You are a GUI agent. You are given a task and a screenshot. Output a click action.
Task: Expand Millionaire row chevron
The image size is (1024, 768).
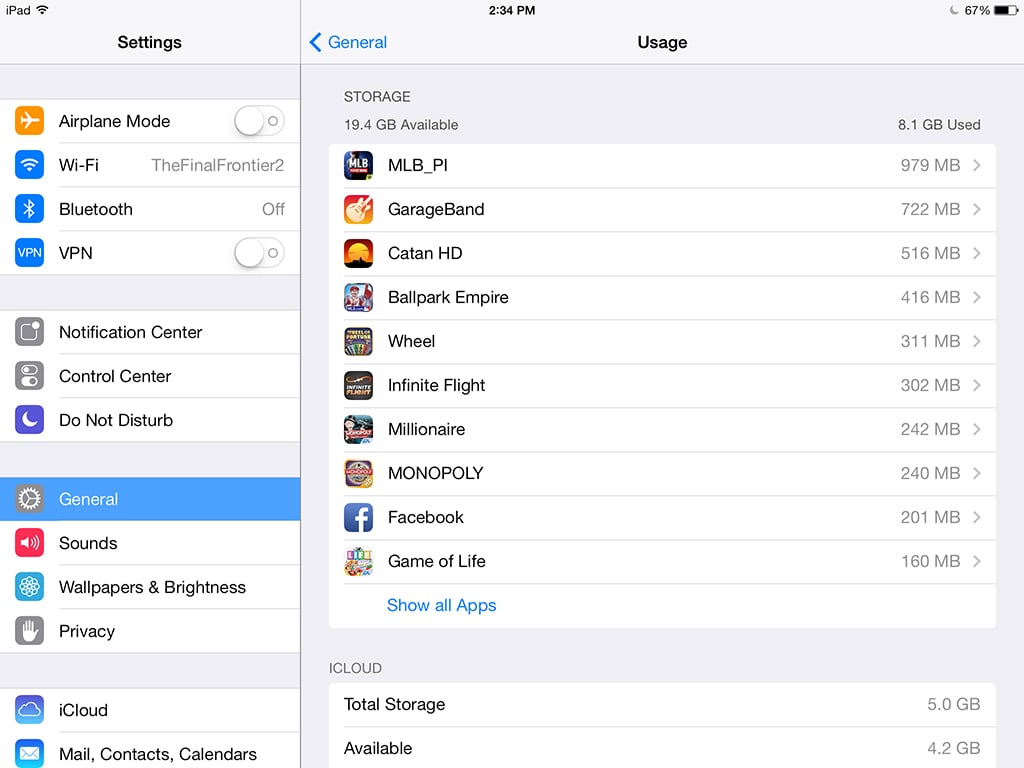click(977, 429)
